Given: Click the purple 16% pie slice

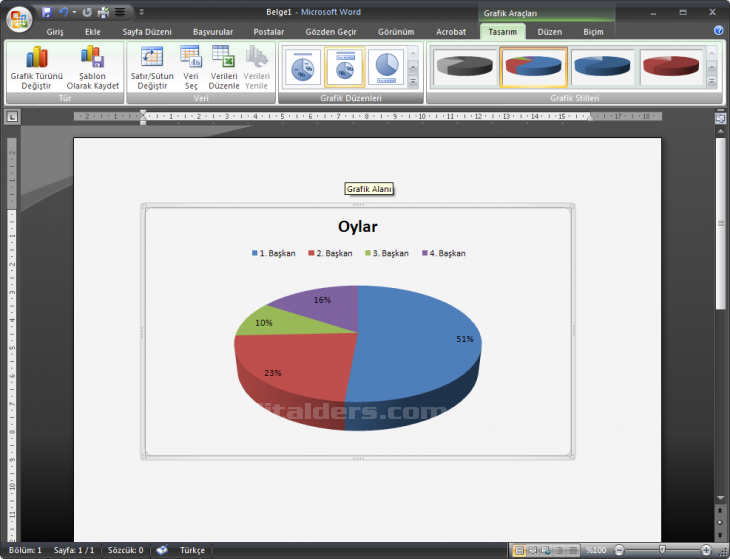Looking at the screenshot, I should (x=326, y=305).
